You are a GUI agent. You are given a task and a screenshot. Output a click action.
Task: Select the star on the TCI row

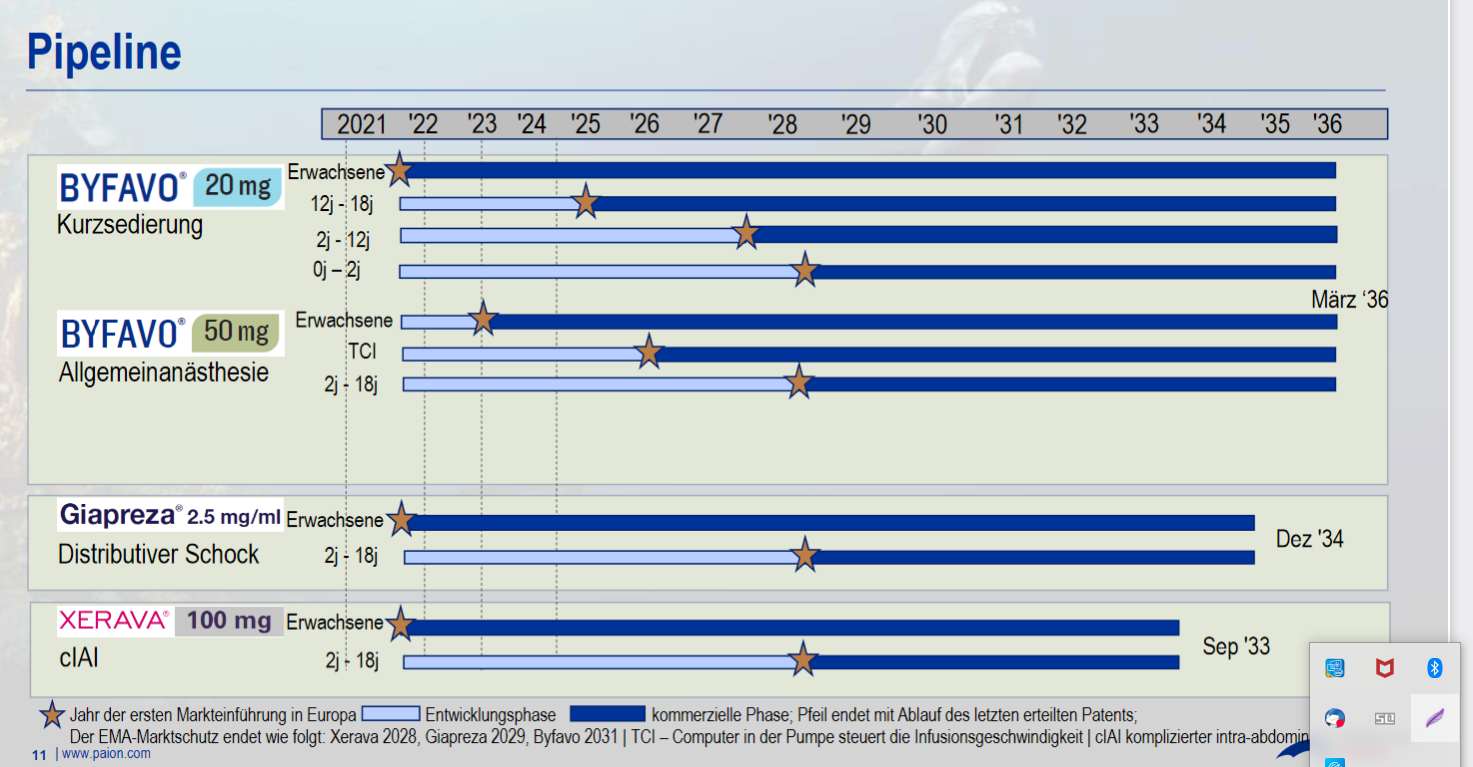pos(649,352)
